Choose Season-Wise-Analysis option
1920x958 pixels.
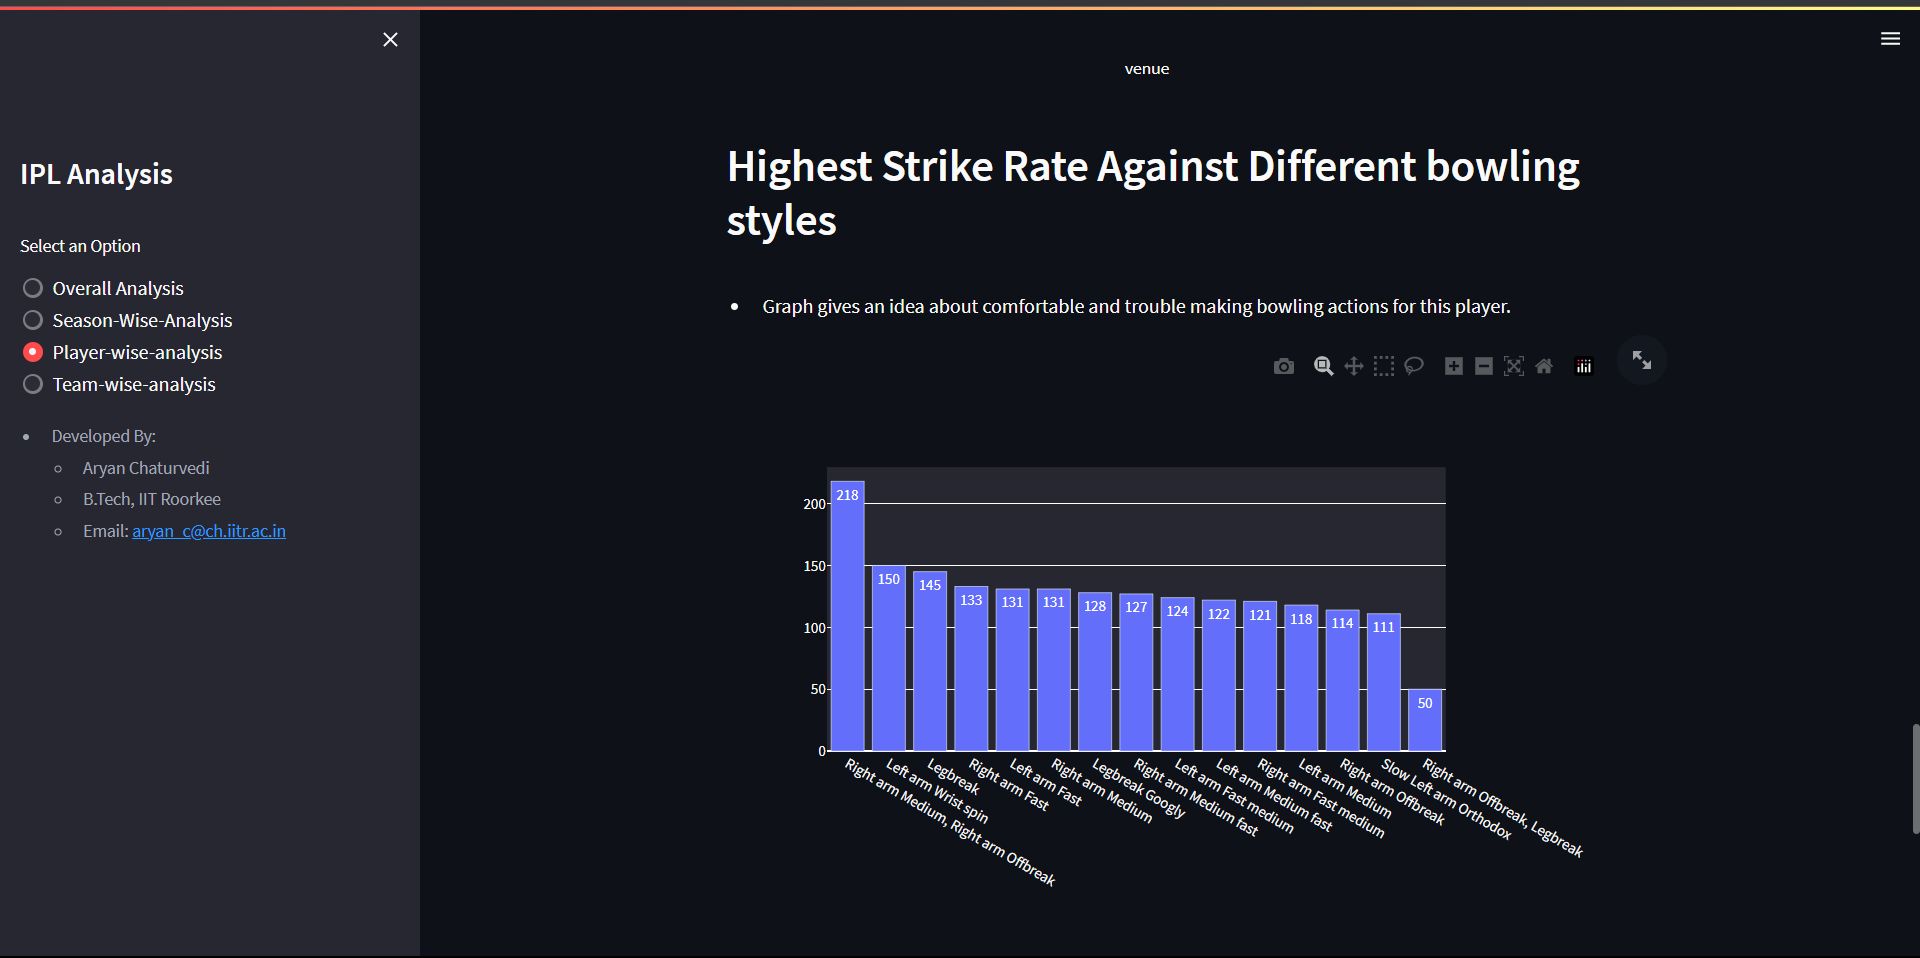click(31, 320)
